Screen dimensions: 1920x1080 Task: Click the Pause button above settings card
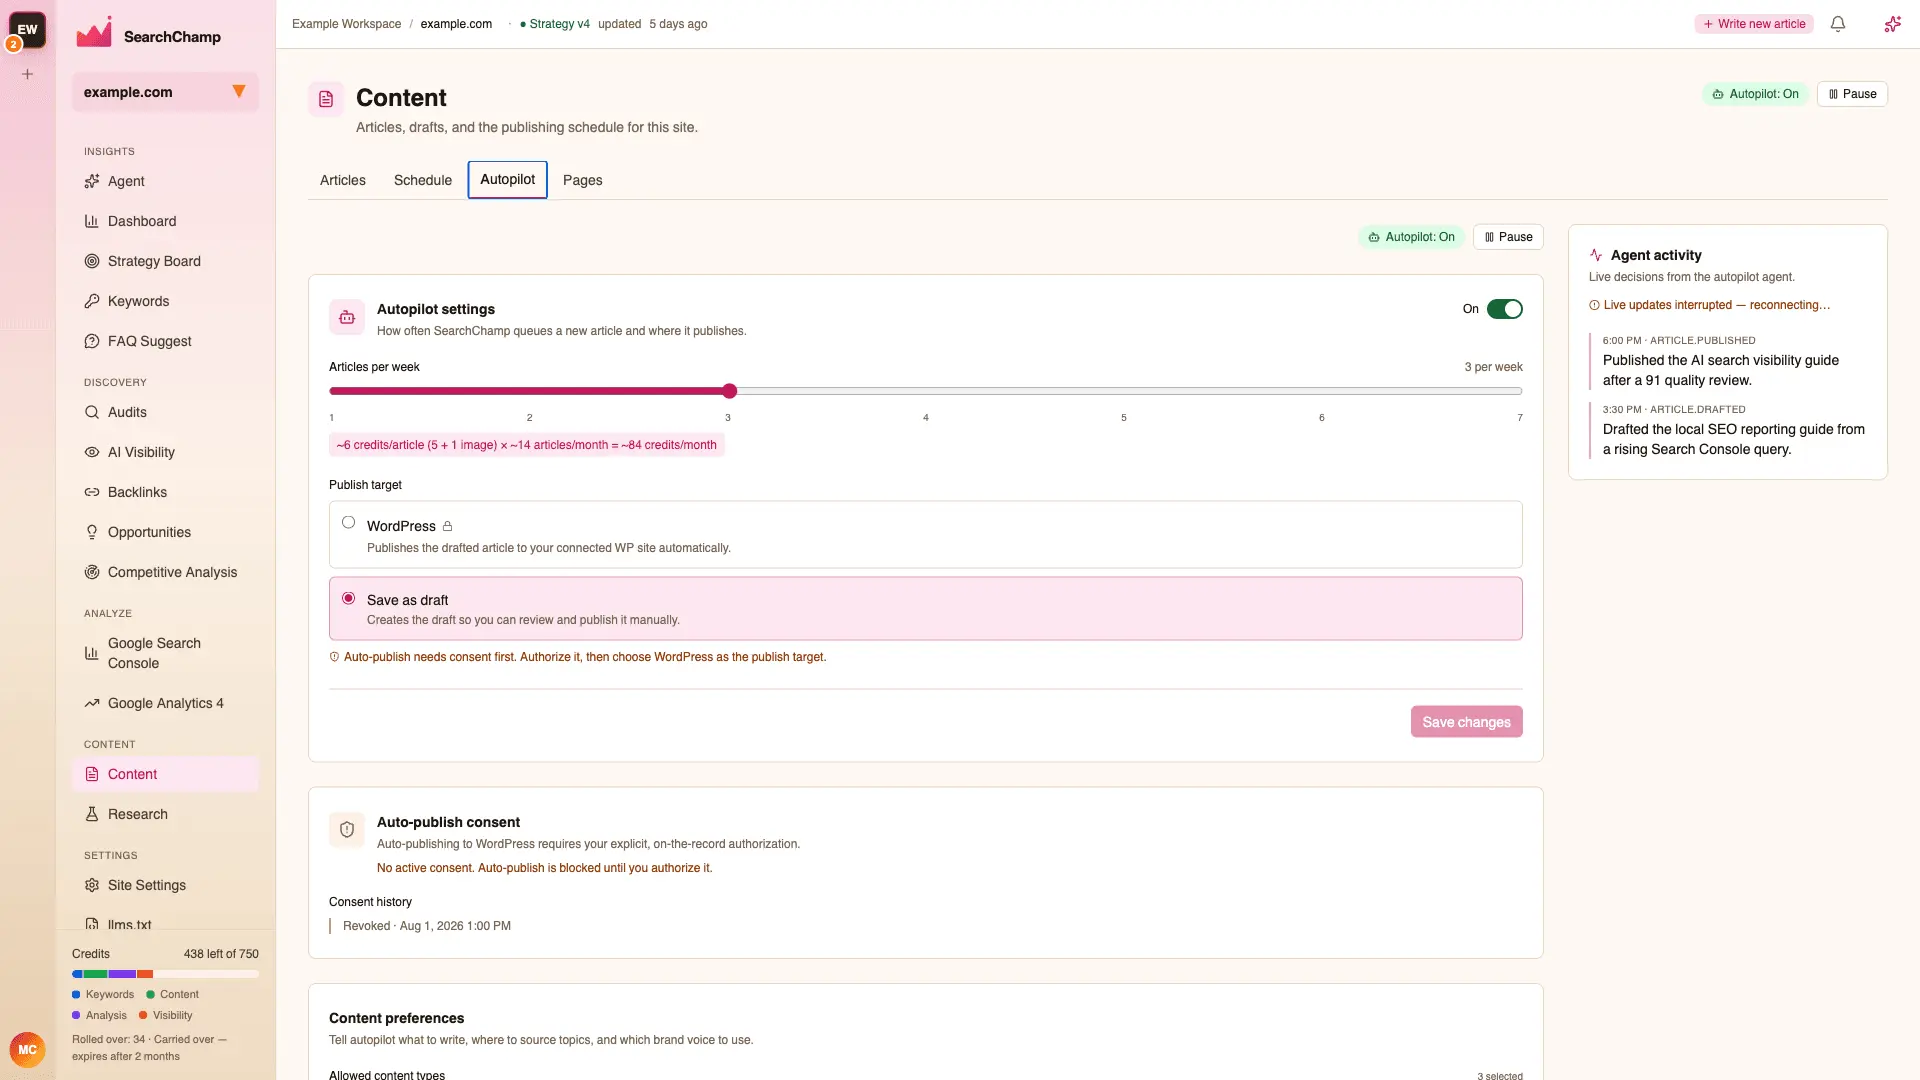(1508, 237)
